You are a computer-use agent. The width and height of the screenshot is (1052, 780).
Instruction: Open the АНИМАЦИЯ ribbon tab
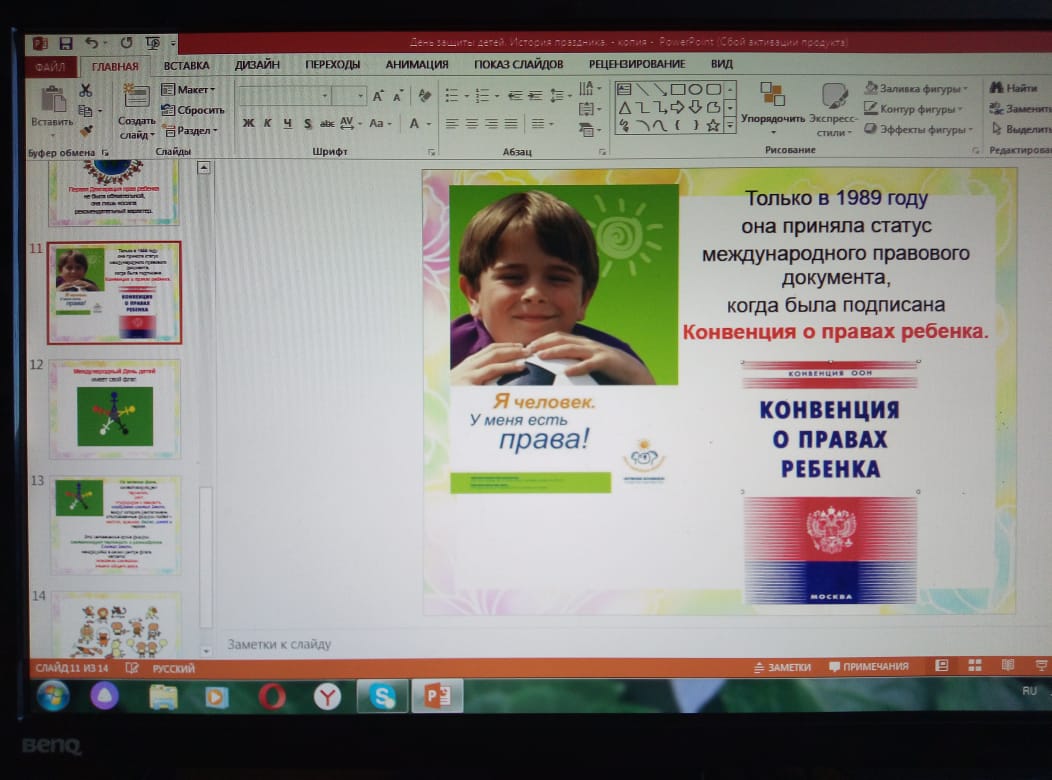[x=416, y=64]
